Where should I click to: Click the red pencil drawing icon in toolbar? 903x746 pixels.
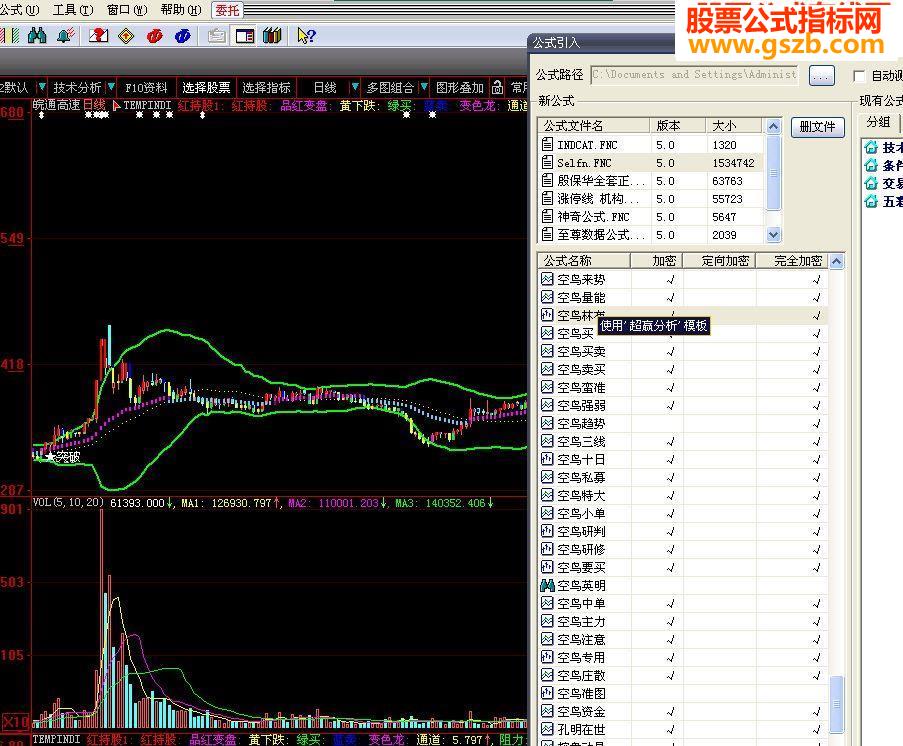click(x=98, y=33)
